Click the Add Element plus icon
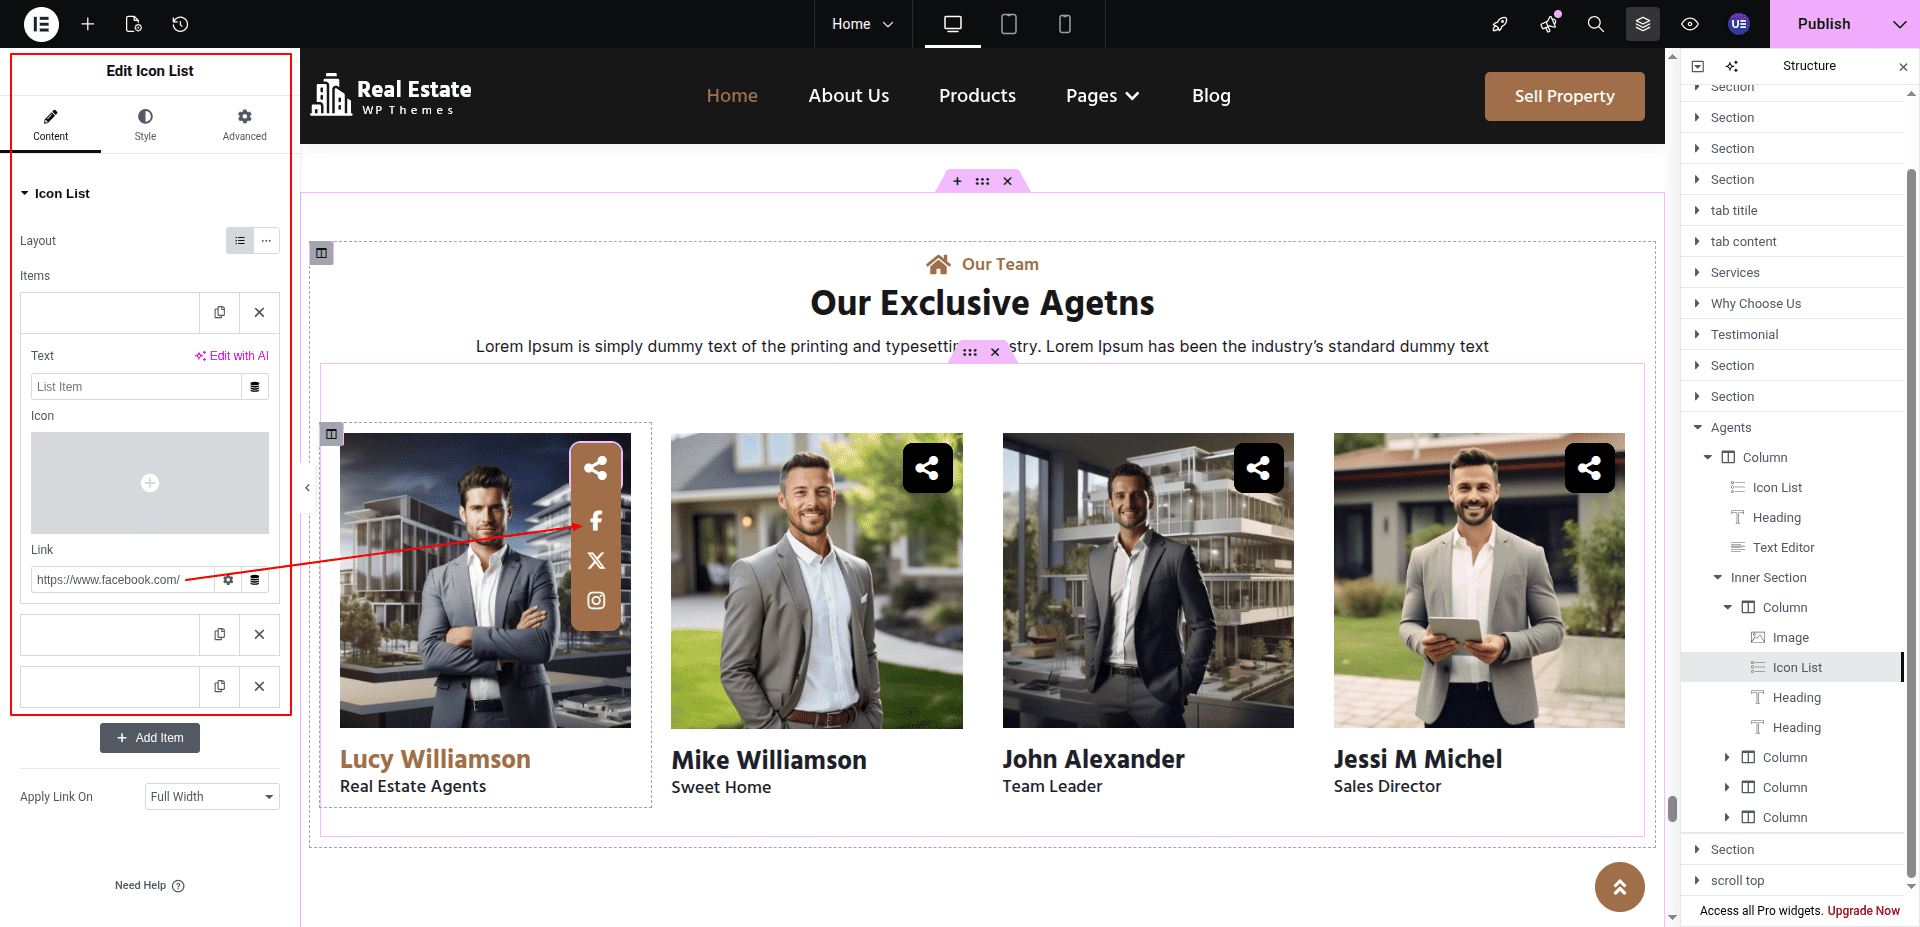Screen dimensions: 1920x927 88,24
